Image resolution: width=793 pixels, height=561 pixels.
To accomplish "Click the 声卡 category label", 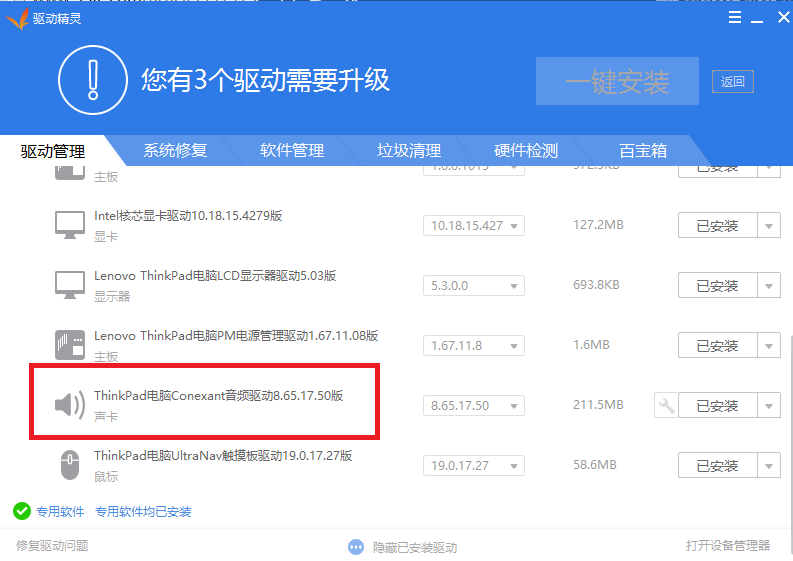I will (x=106, y=417).
